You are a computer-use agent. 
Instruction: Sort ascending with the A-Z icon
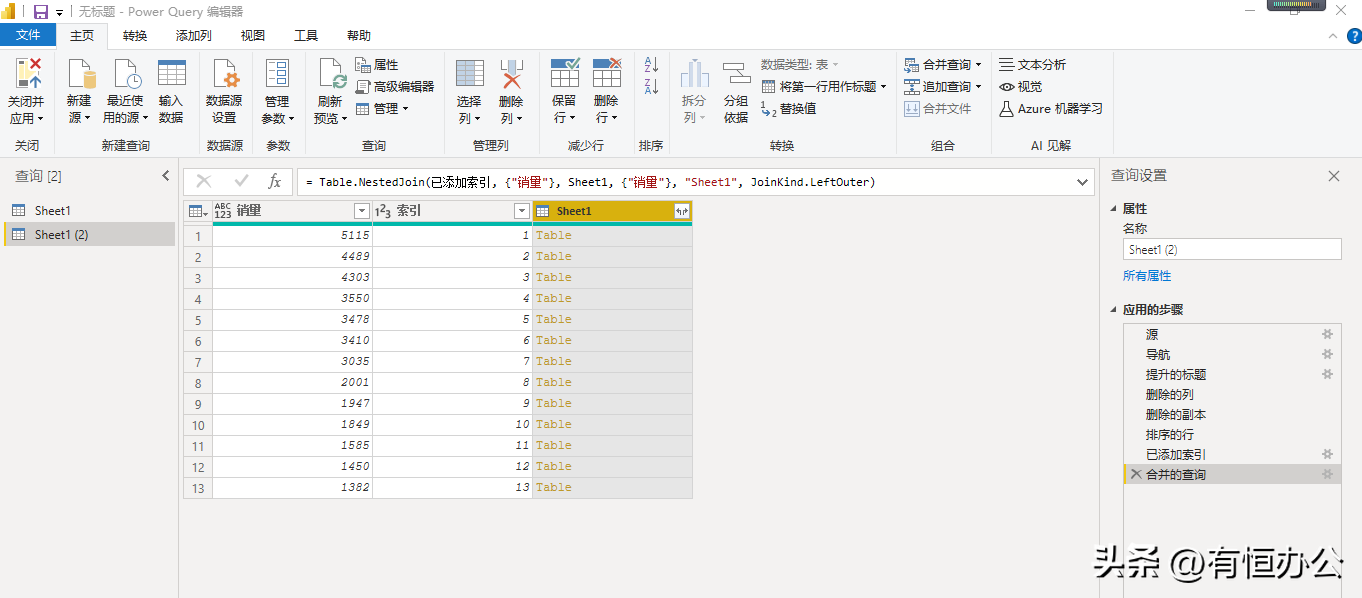651,64
